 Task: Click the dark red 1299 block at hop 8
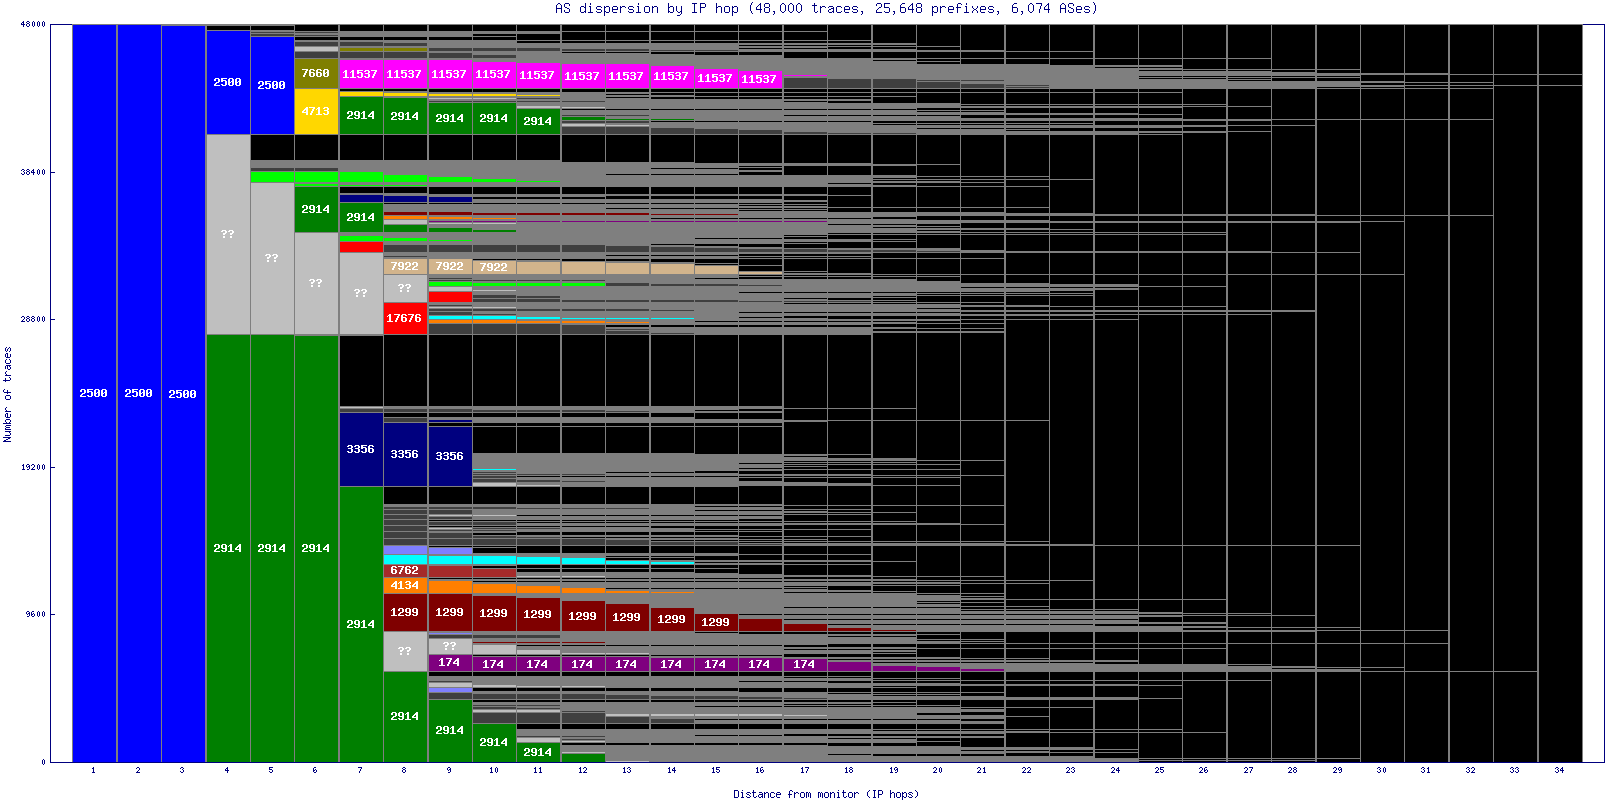(405, 612)
